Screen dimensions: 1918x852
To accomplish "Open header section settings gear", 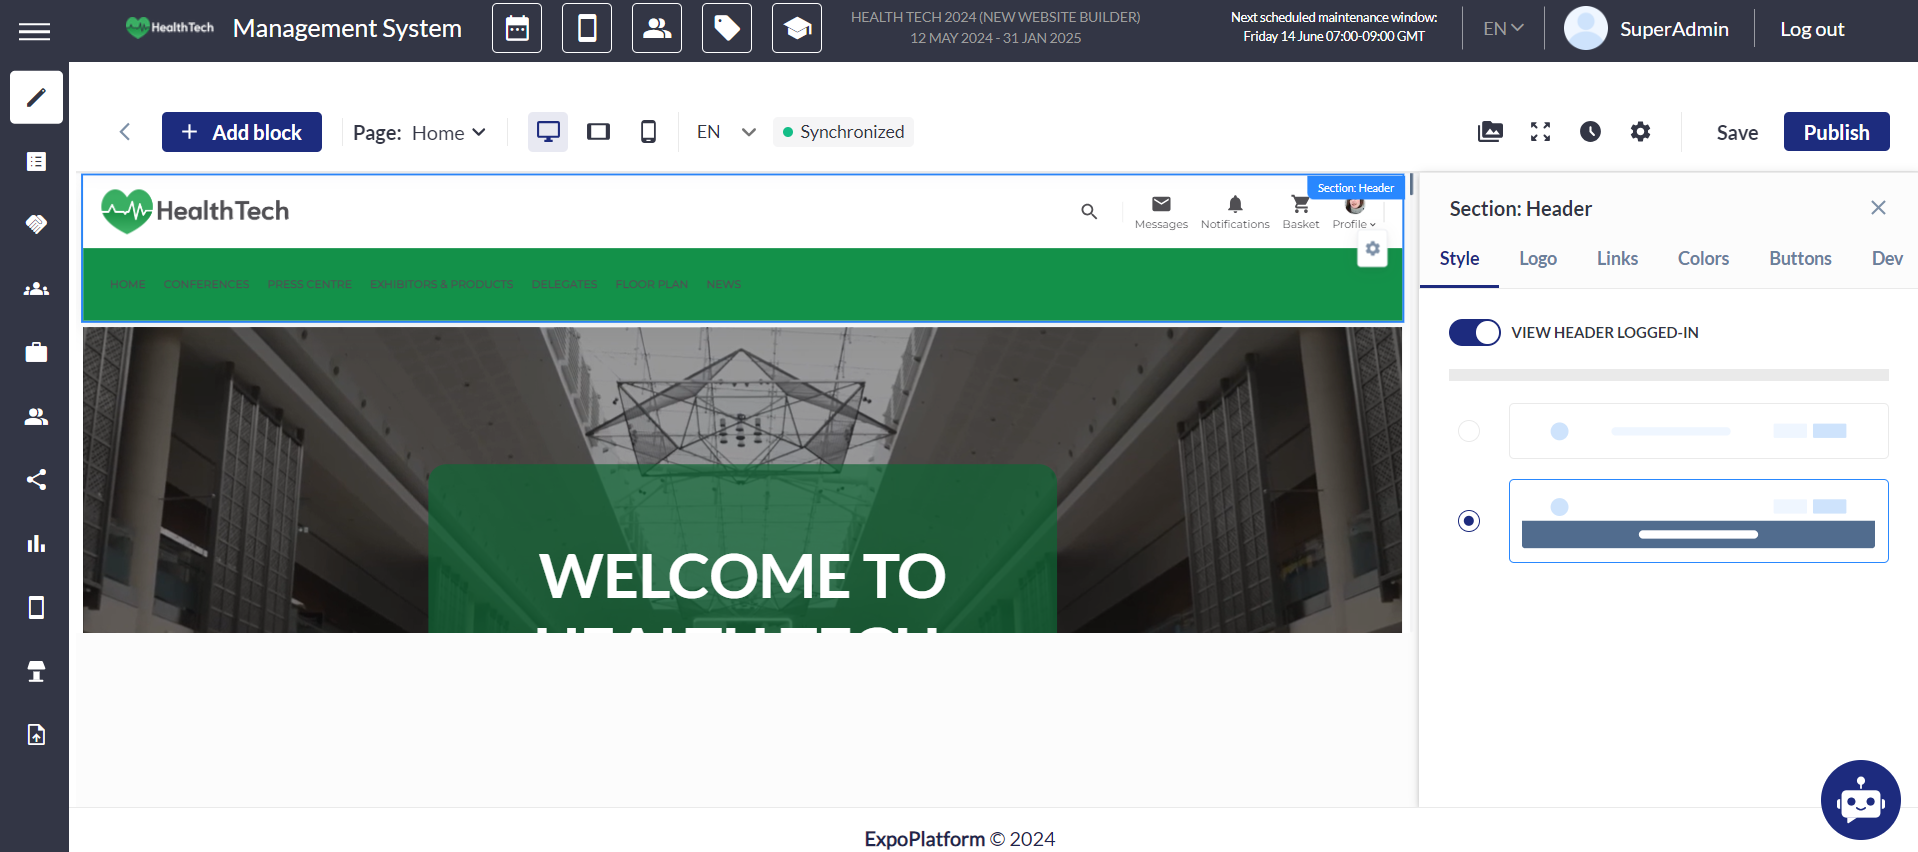I will pos(1372,249).
